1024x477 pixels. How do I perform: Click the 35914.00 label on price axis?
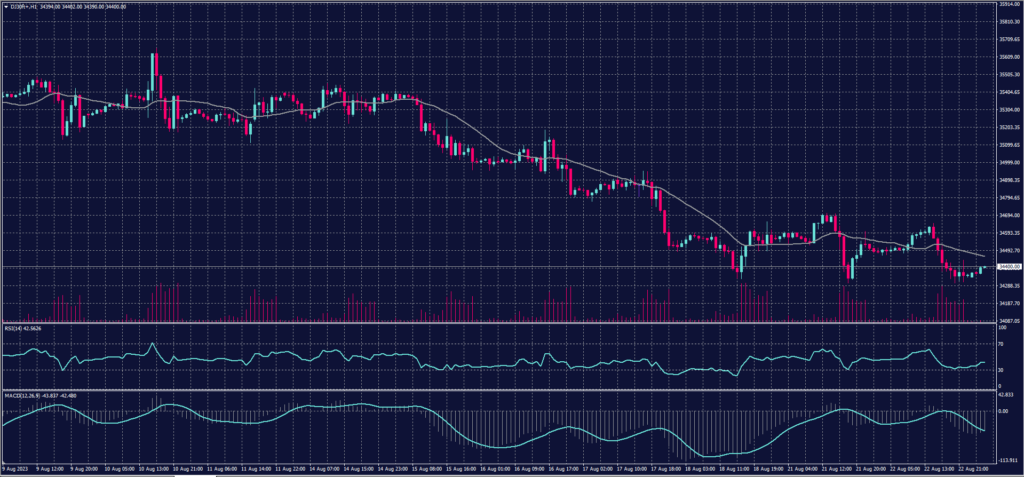(x=1006, y=5)
